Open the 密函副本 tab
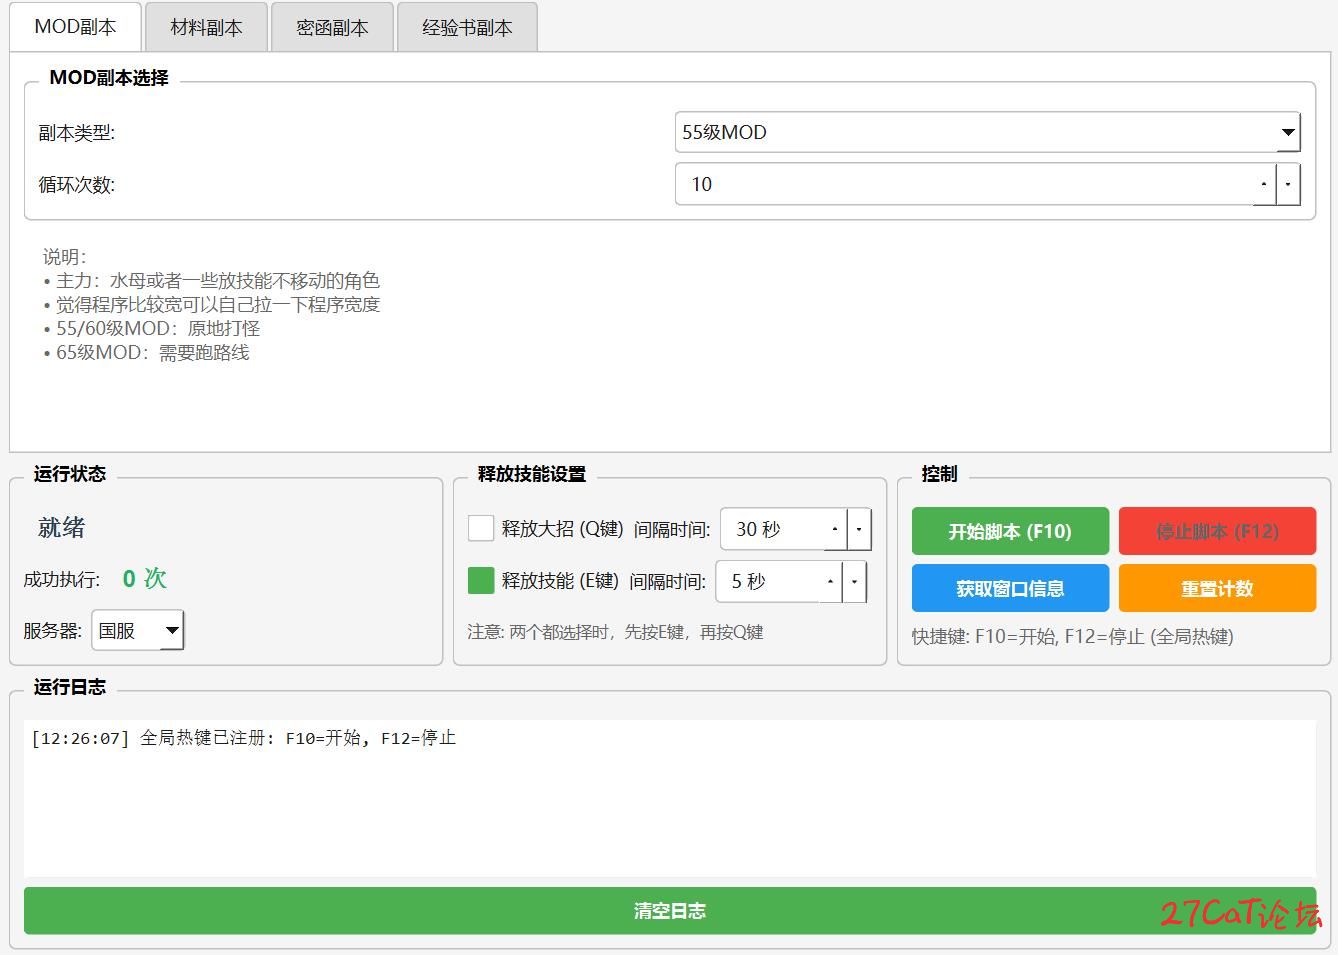 coord(332,28)
